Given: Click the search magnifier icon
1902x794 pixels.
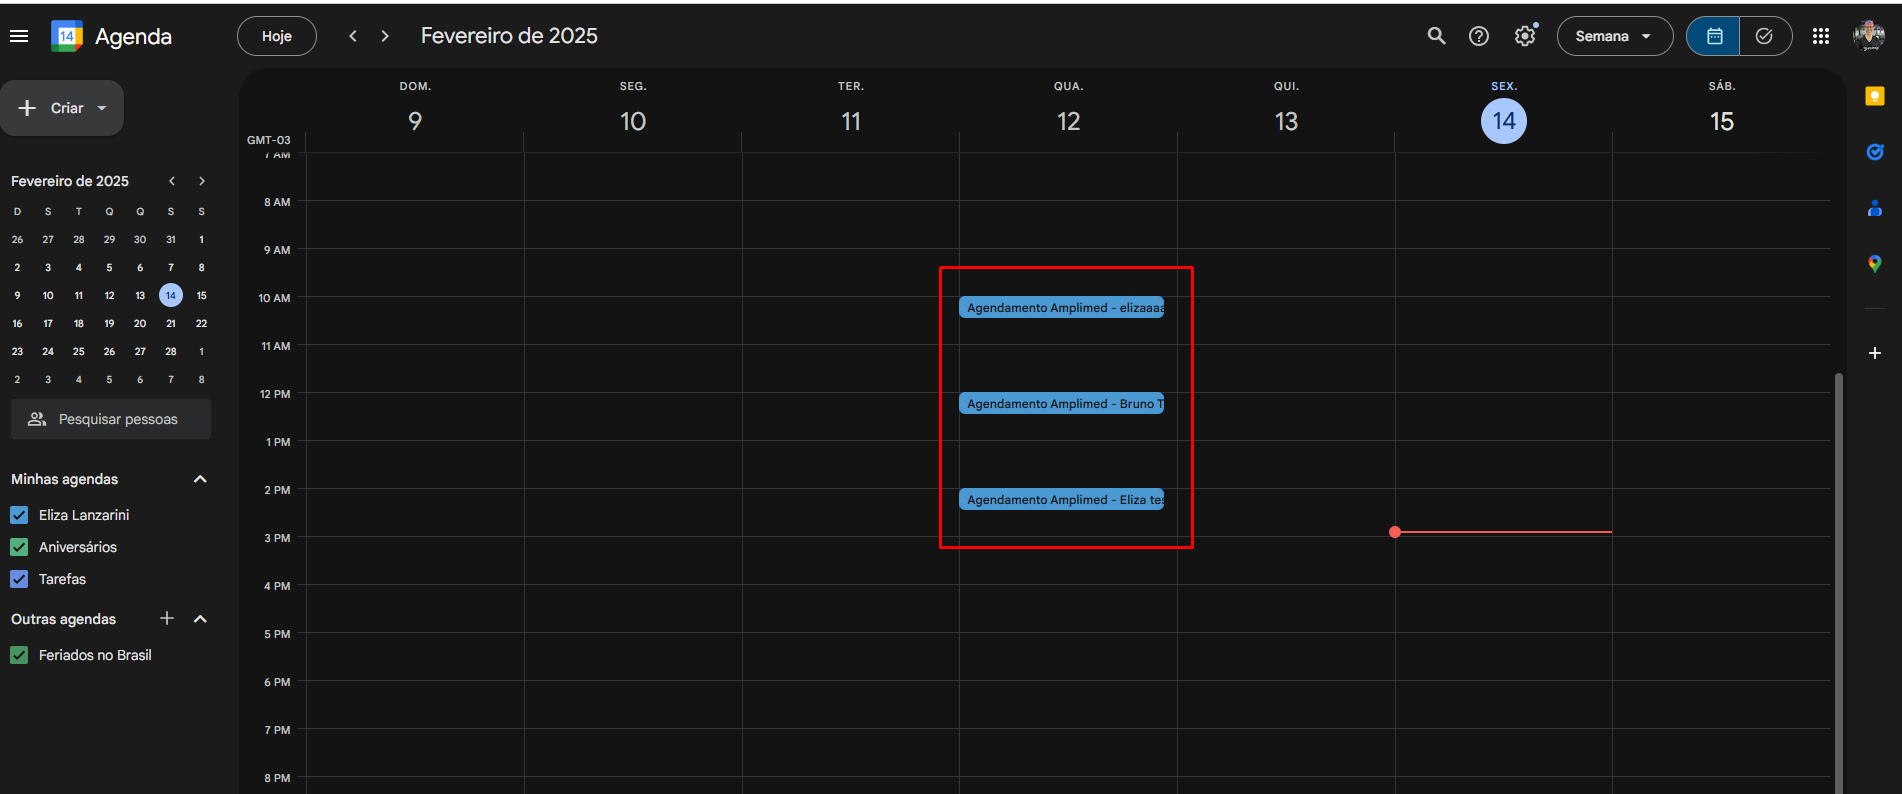Looking at the screenshot, I should tap(1436, 36).
